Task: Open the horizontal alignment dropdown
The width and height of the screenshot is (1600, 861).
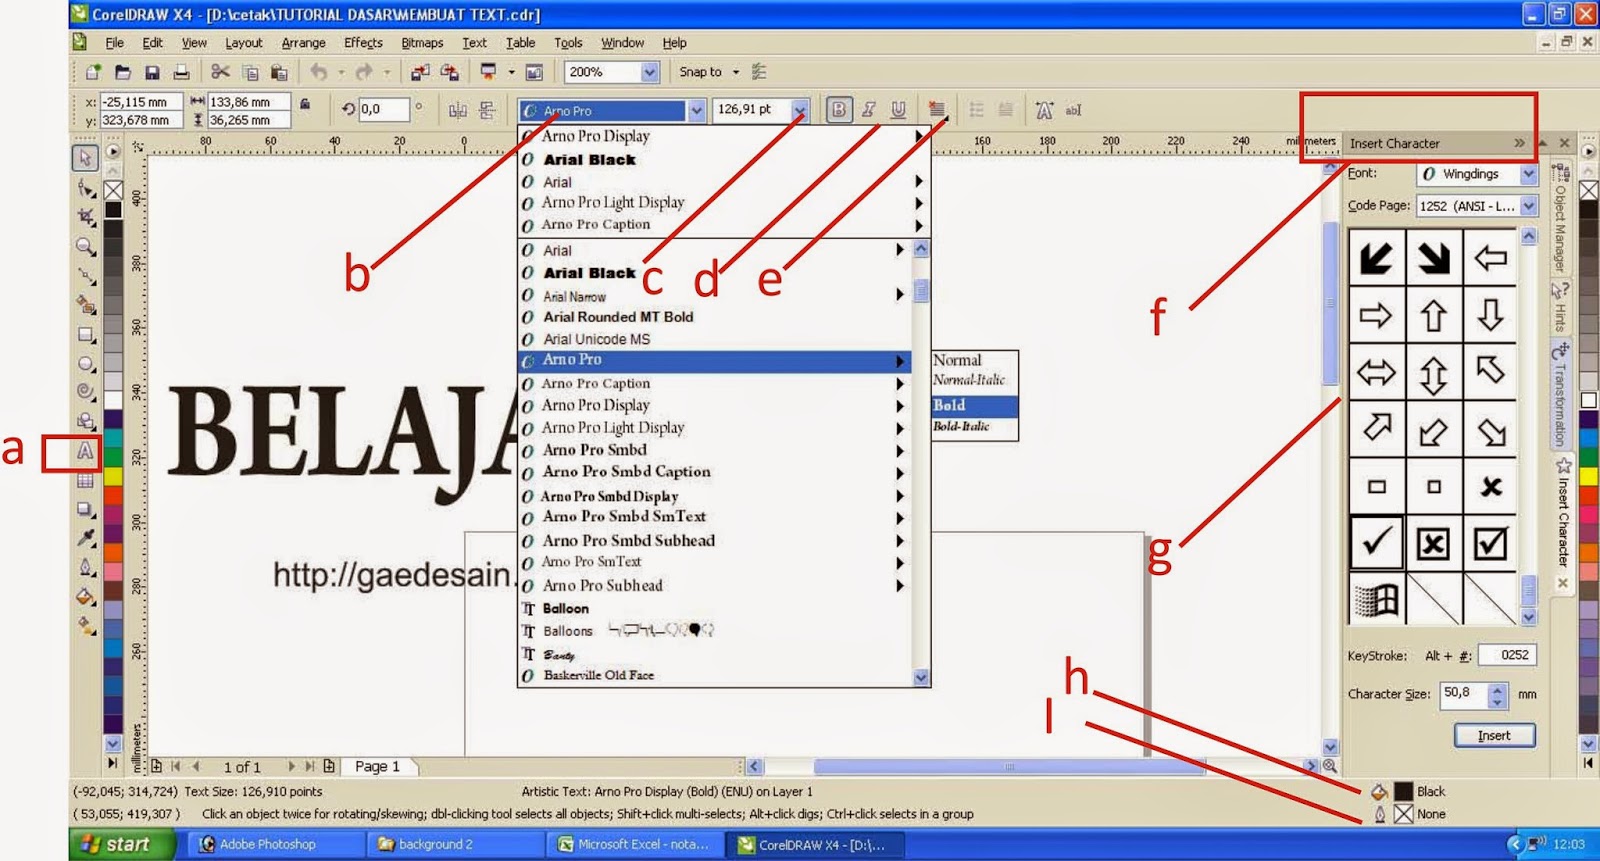Action: pyautogui.click(x=937, y=110)
